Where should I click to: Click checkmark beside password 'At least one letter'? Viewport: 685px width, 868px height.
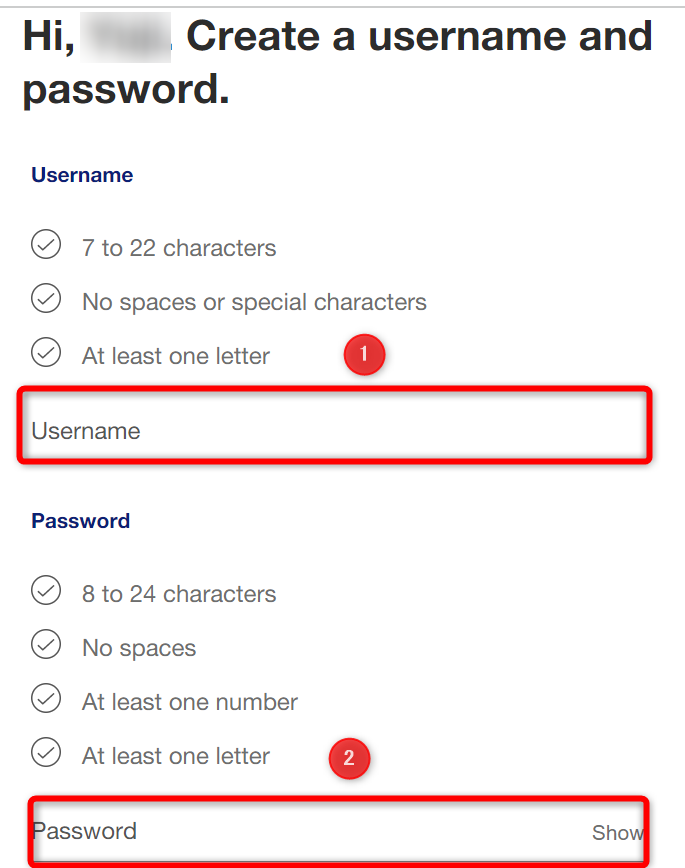click(46, 752)
